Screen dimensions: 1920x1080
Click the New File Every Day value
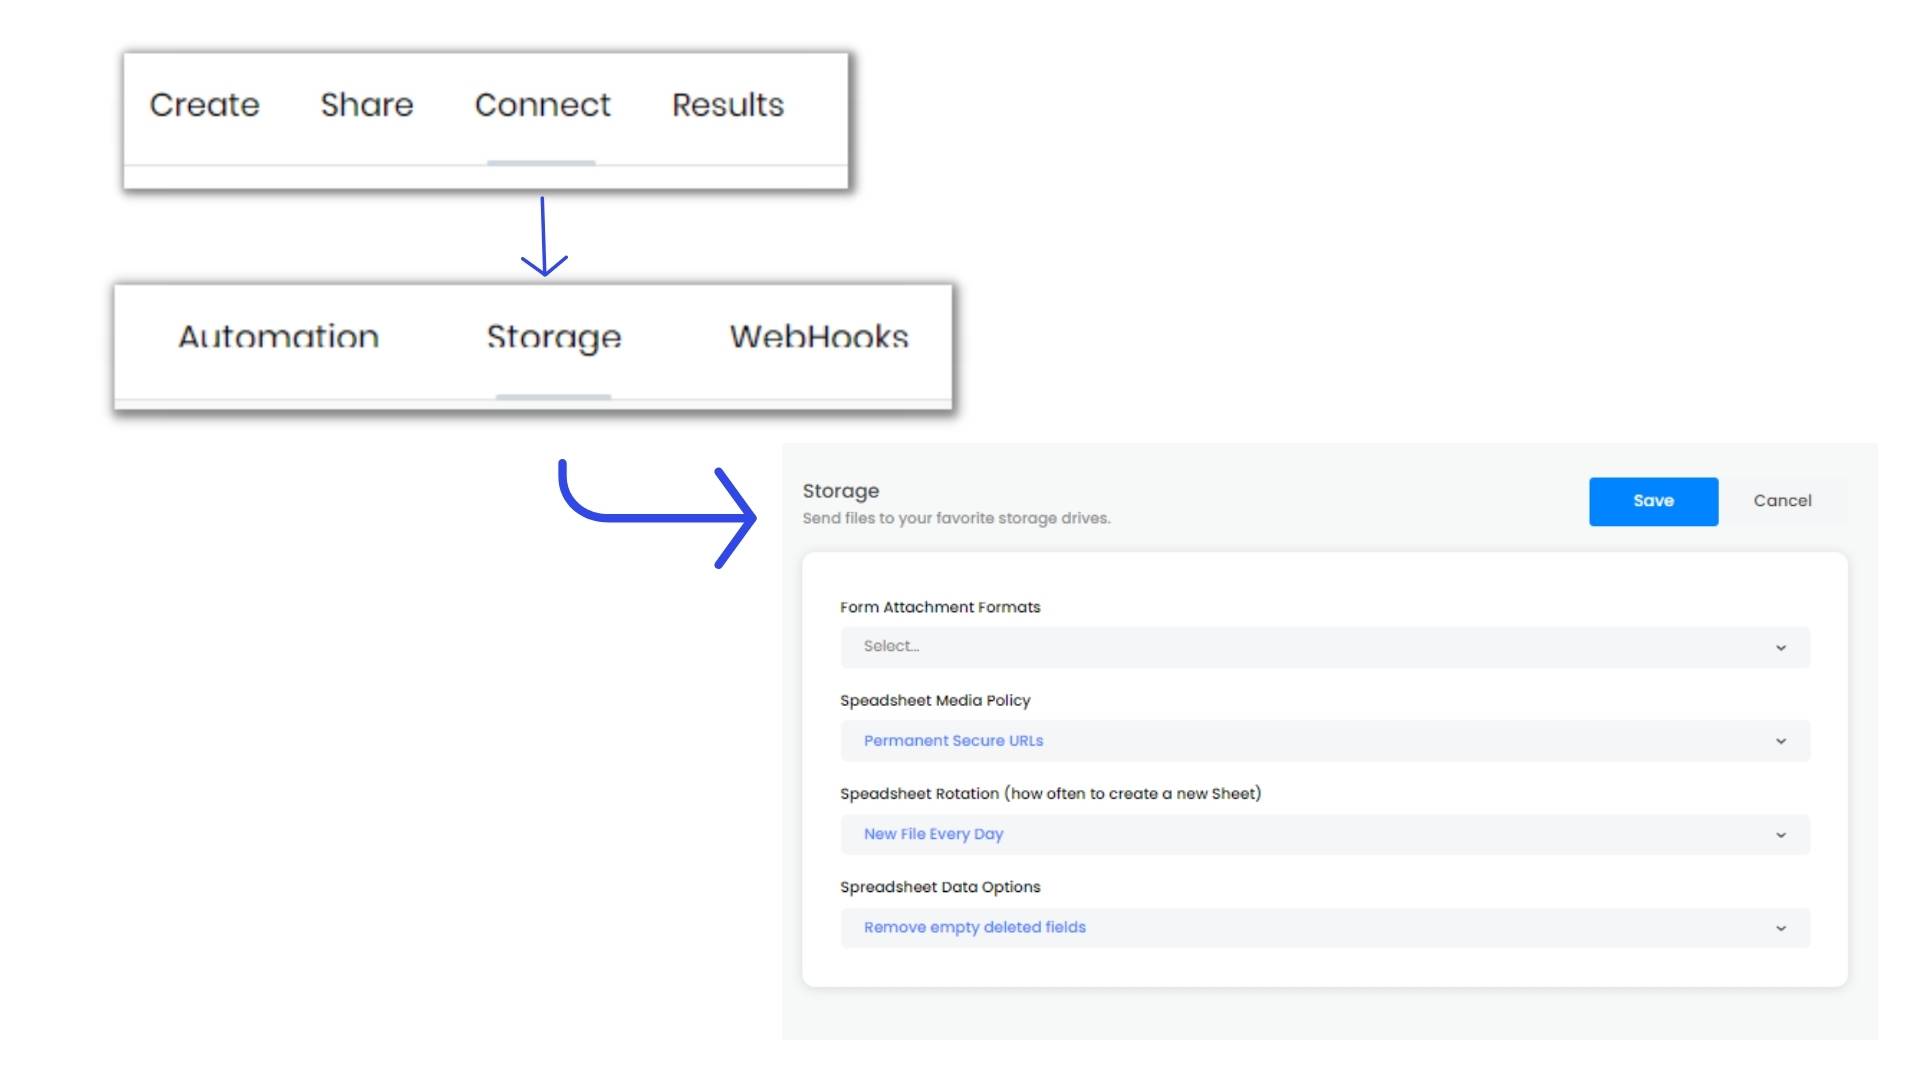coord(933,834)
